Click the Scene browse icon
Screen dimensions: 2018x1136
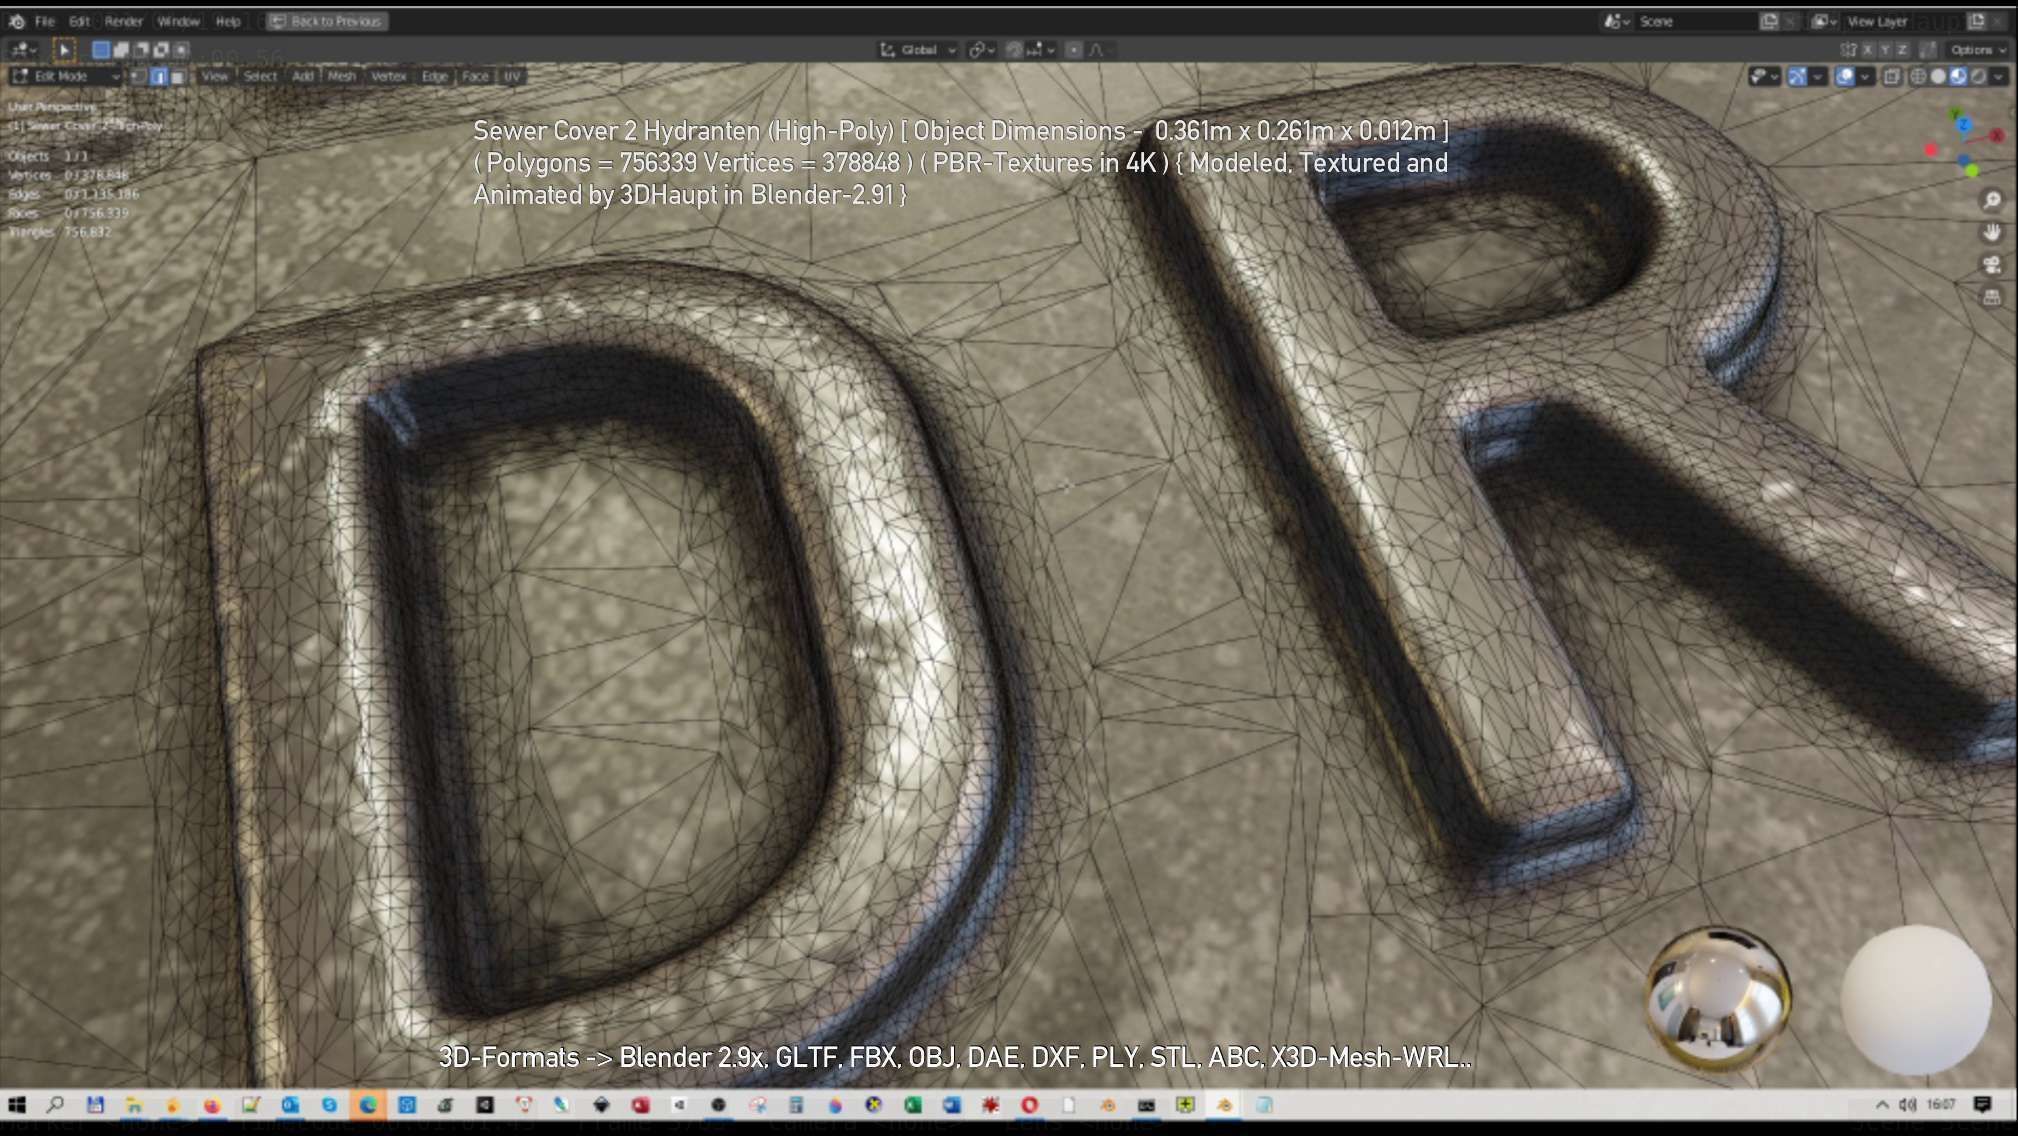point(1617,21)
